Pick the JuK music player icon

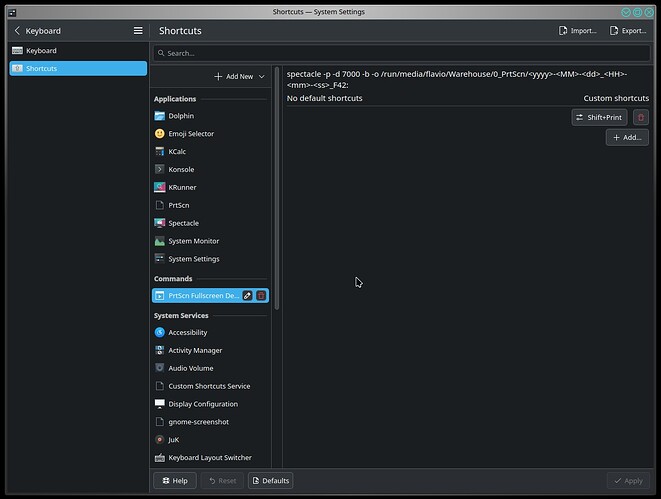coord(159,440)
